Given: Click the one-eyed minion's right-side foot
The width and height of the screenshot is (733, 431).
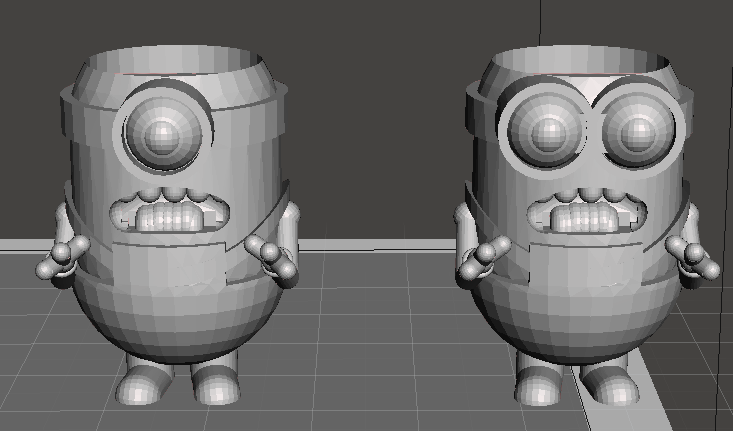Looking at the screenshot, I should tap(215, 383).
